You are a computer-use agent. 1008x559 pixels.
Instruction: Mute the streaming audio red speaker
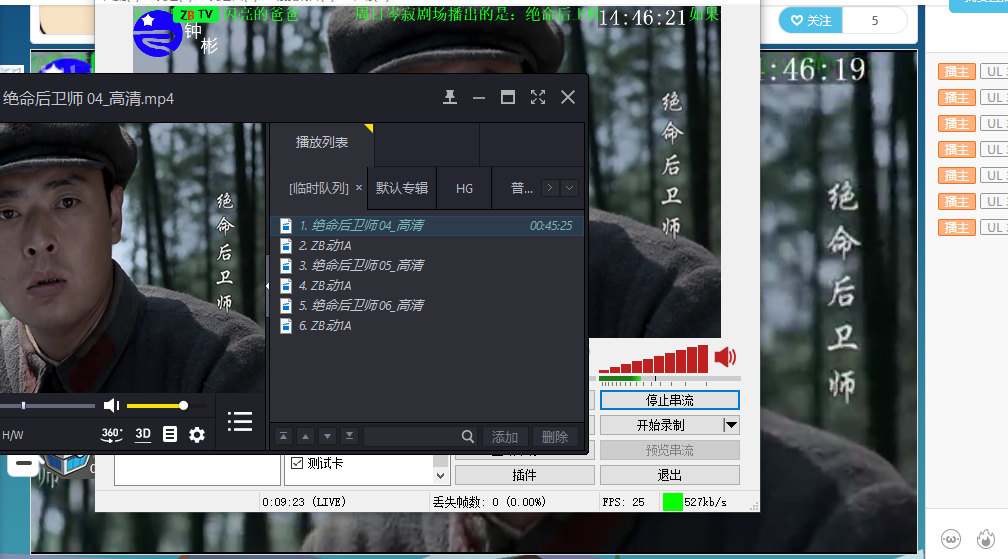(725, 357)
